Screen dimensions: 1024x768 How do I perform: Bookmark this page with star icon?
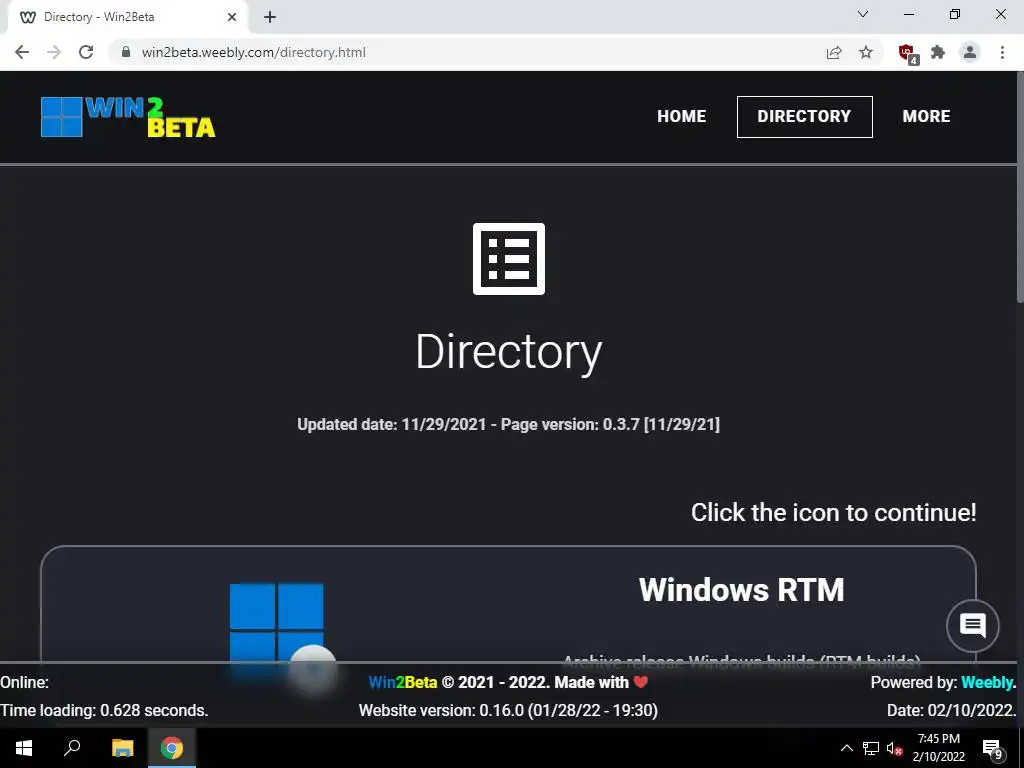point(866,52)
